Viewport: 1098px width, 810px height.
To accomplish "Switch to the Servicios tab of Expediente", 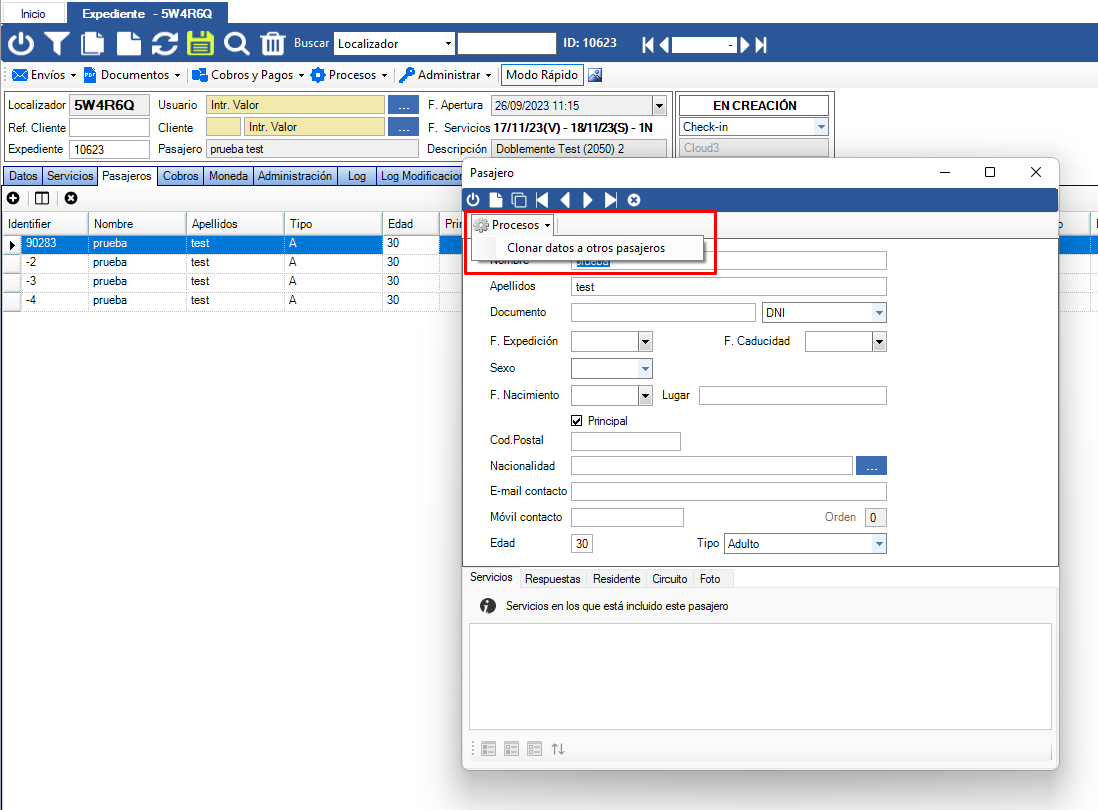I will (70, 176).
